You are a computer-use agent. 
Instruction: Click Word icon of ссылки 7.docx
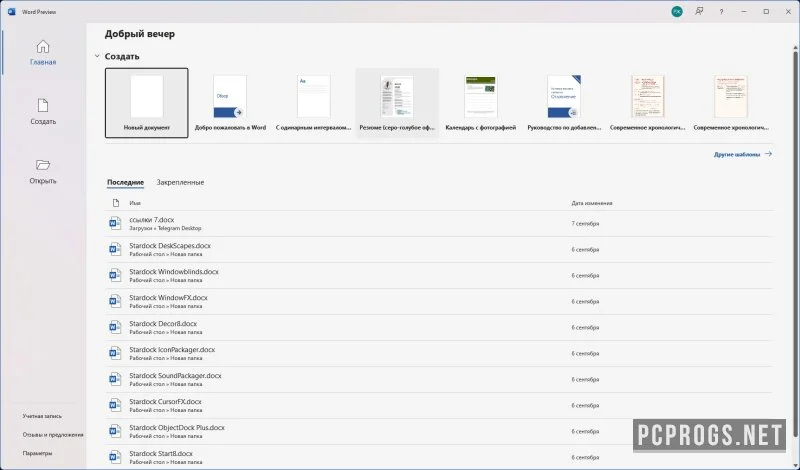115,224
